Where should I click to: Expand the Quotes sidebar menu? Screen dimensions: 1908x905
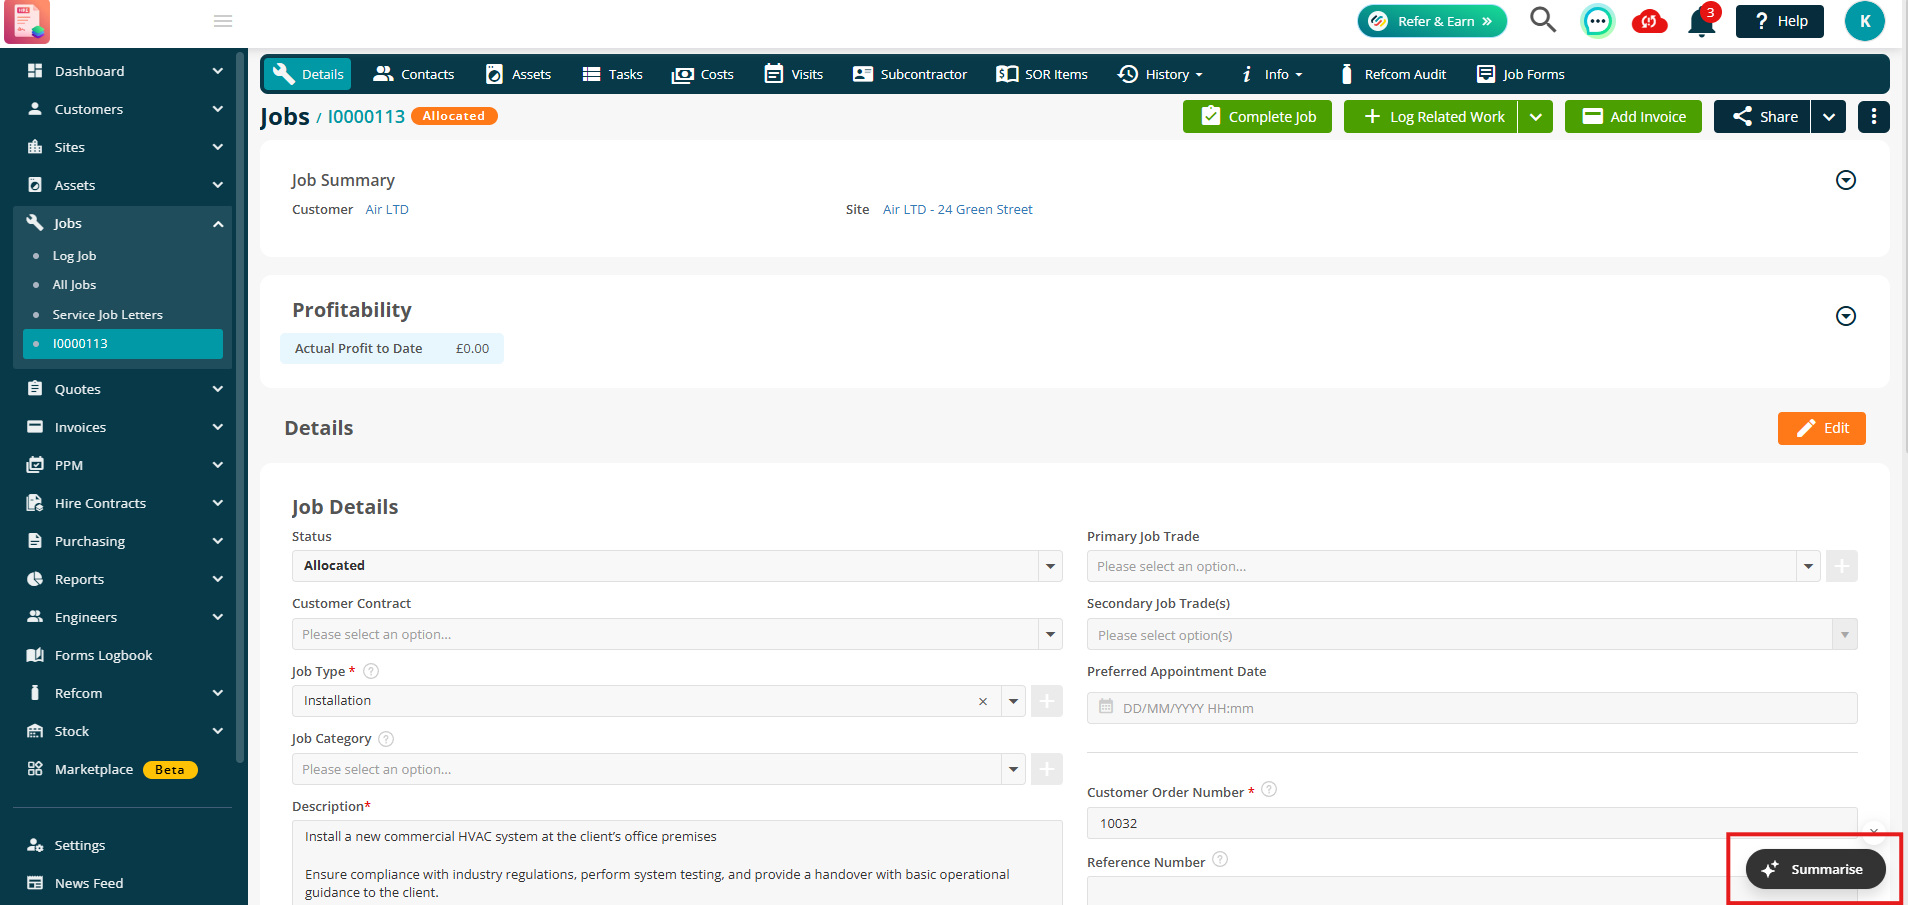[124, 389]
